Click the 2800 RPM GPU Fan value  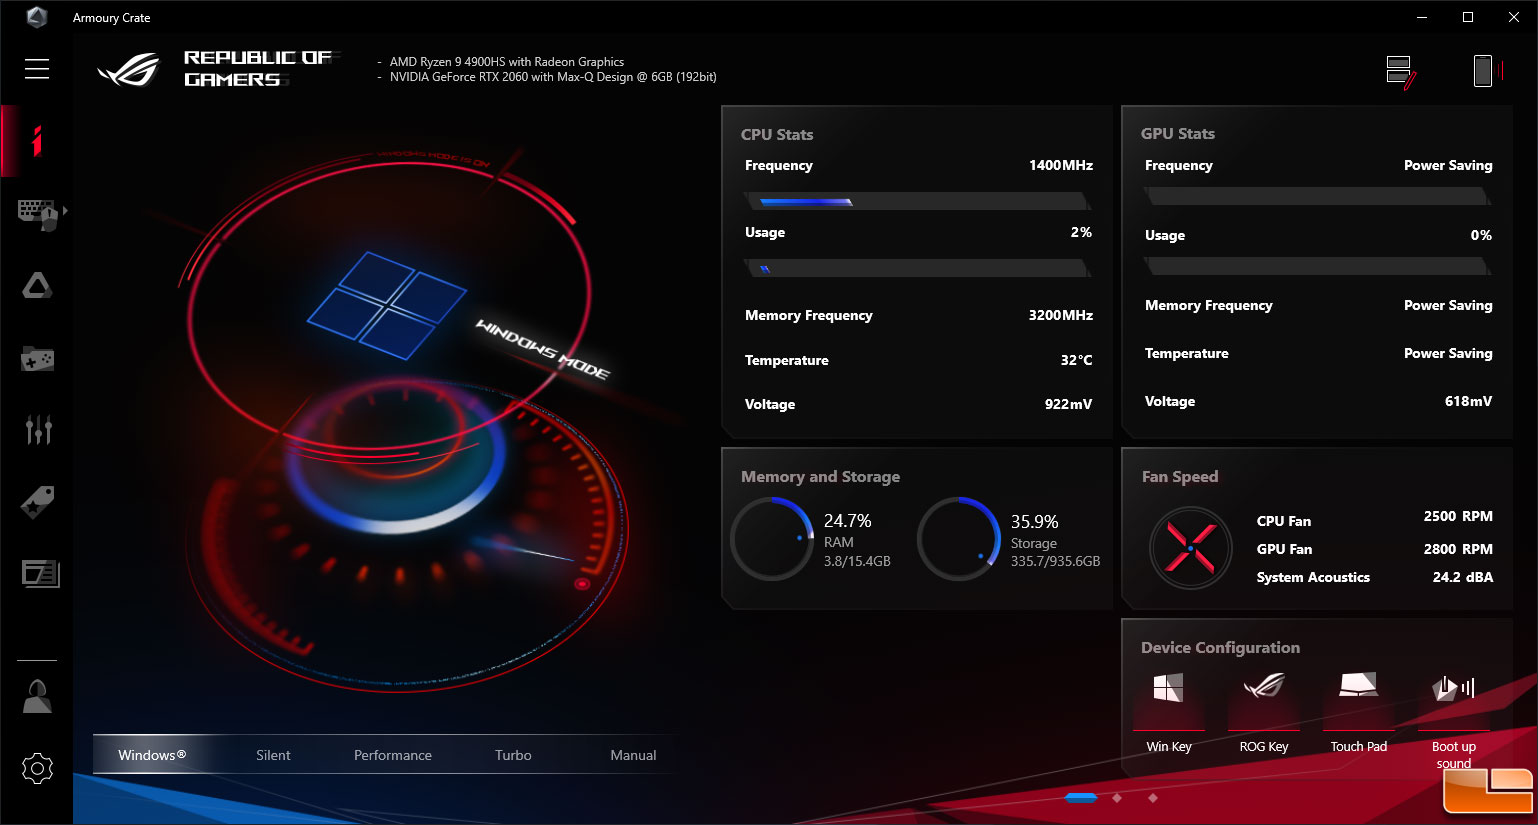(1458, 549)
